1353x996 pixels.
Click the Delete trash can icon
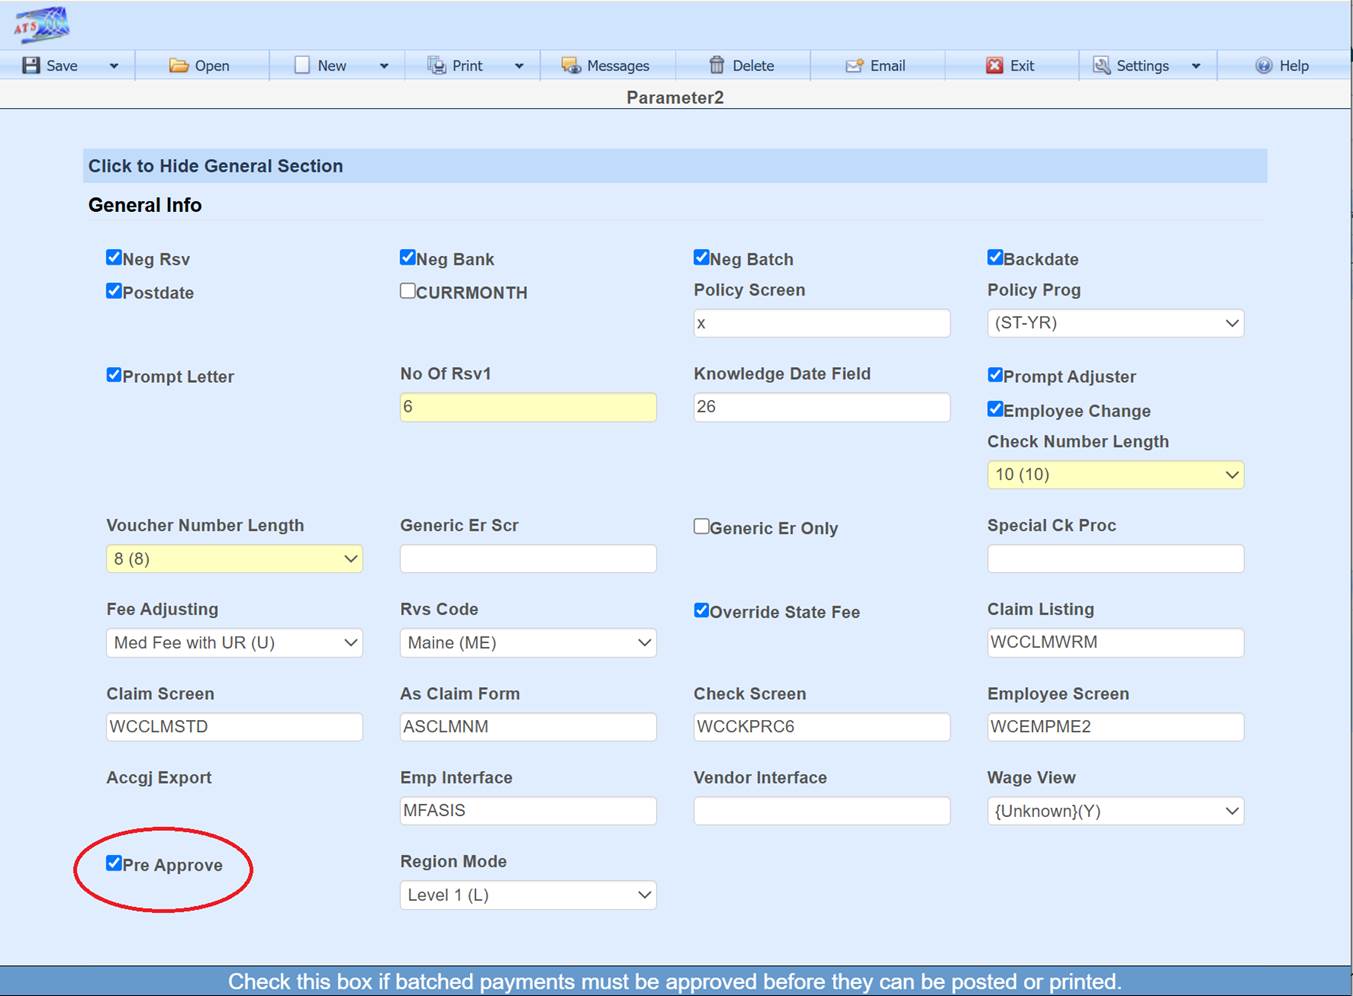pyautogui.click(x=716, y=65)
